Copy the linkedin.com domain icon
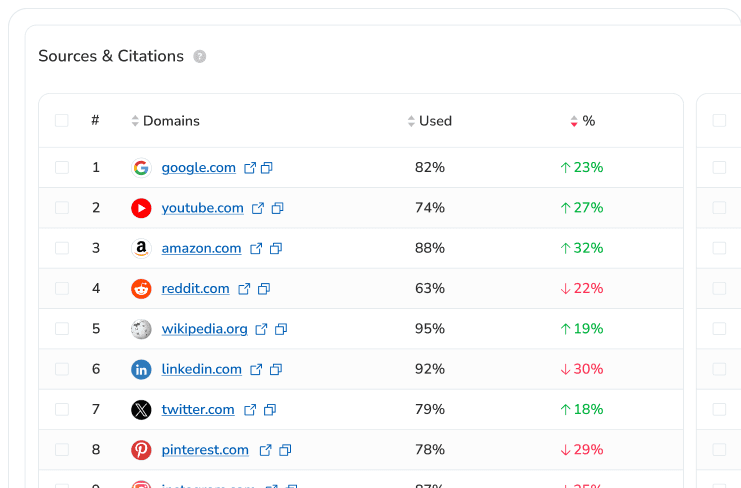This screenshot has width=741, height=488. pyautogui.click(x=276, y=369)
